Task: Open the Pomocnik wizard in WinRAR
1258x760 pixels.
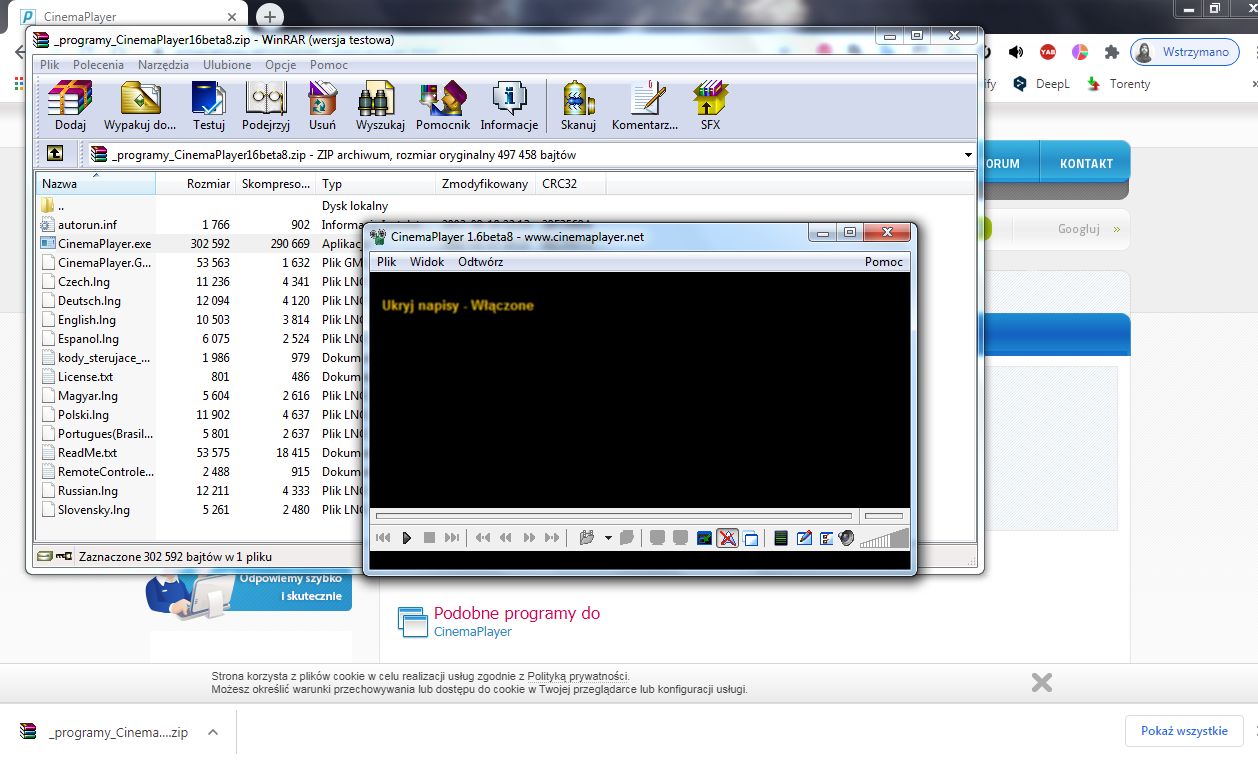Action: 442,106
